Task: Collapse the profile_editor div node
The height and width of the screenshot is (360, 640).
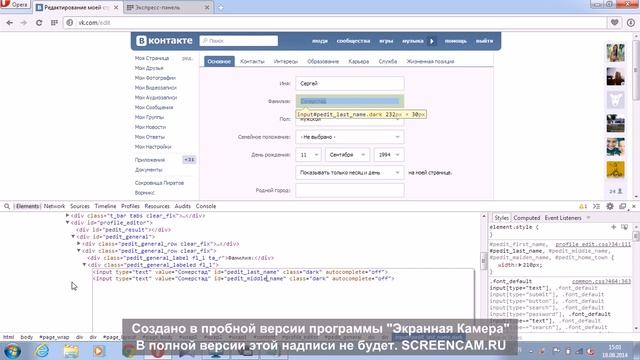Action: pyautogui.click(x=67, y=222)
